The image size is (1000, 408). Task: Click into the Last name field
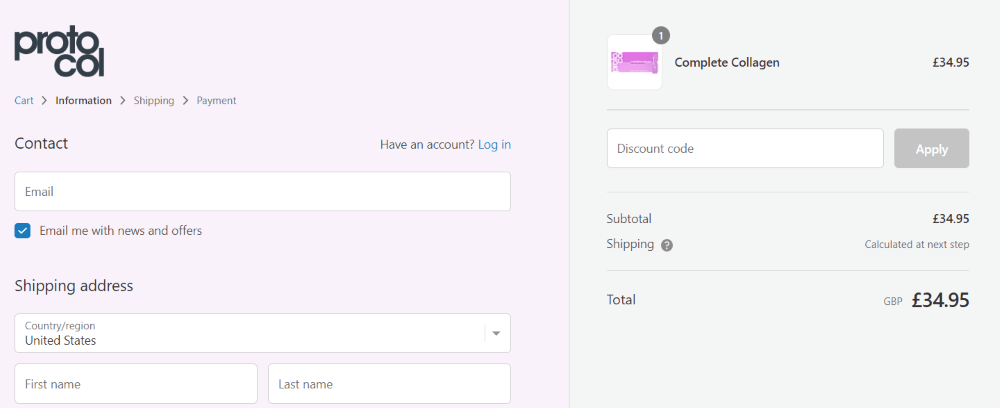[389, 384]
